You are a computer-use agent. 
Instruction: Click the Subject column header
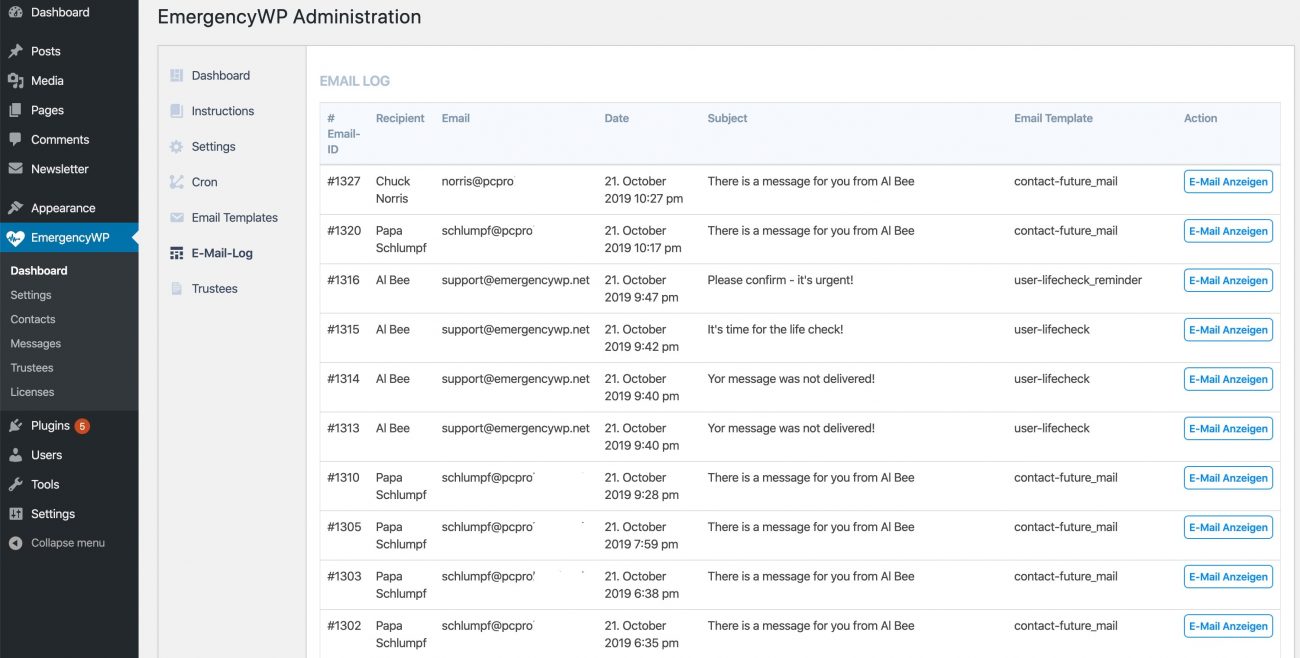727,118
